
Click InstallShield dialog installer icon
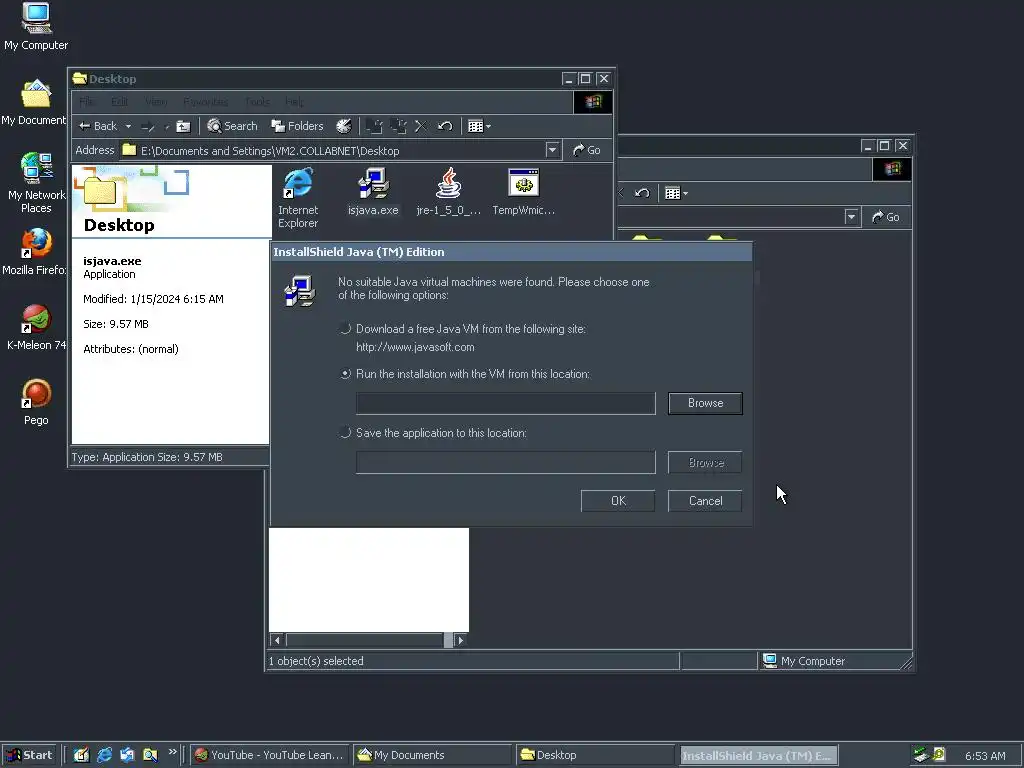pyautogui.click(x=300, y=291)
